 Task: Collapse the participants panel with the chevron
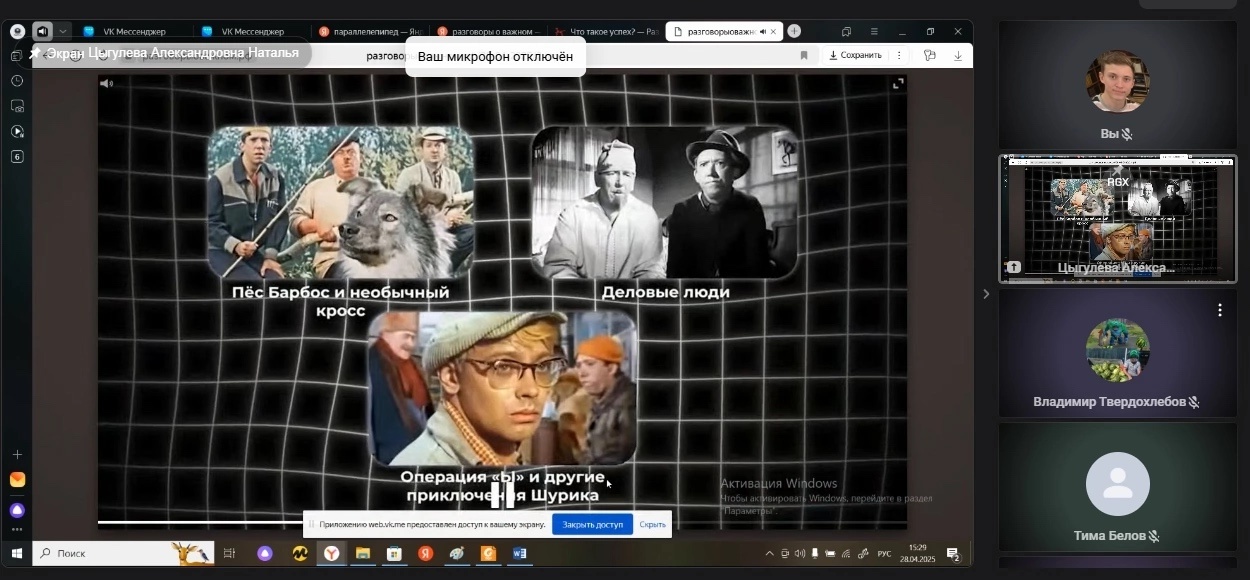pos(986,294)
